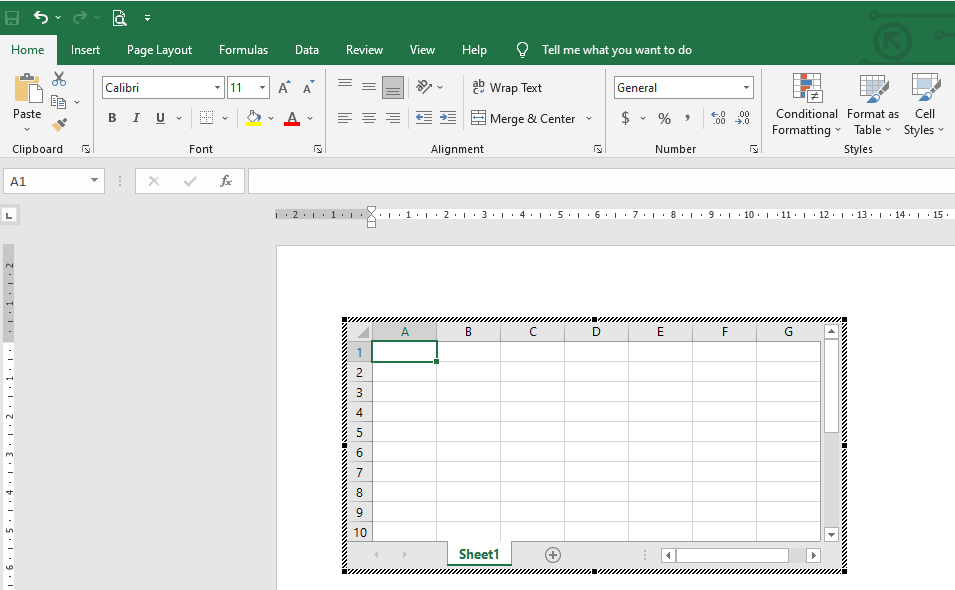
Task: Click the Increase Font Size icon
Action: click(x=284, y=88)
